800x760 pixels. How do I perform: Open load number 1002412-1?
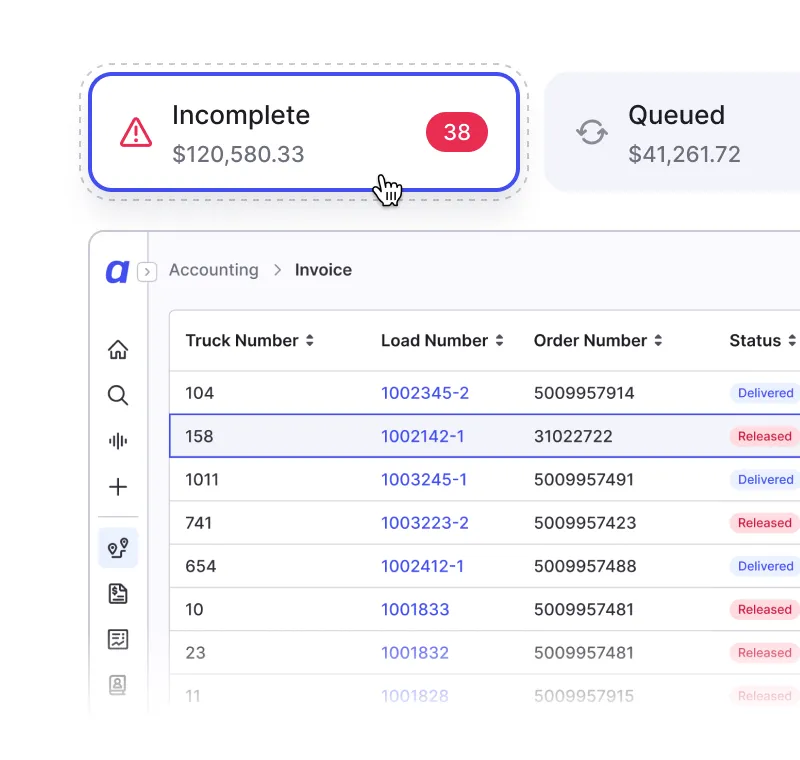coord(422,566)
